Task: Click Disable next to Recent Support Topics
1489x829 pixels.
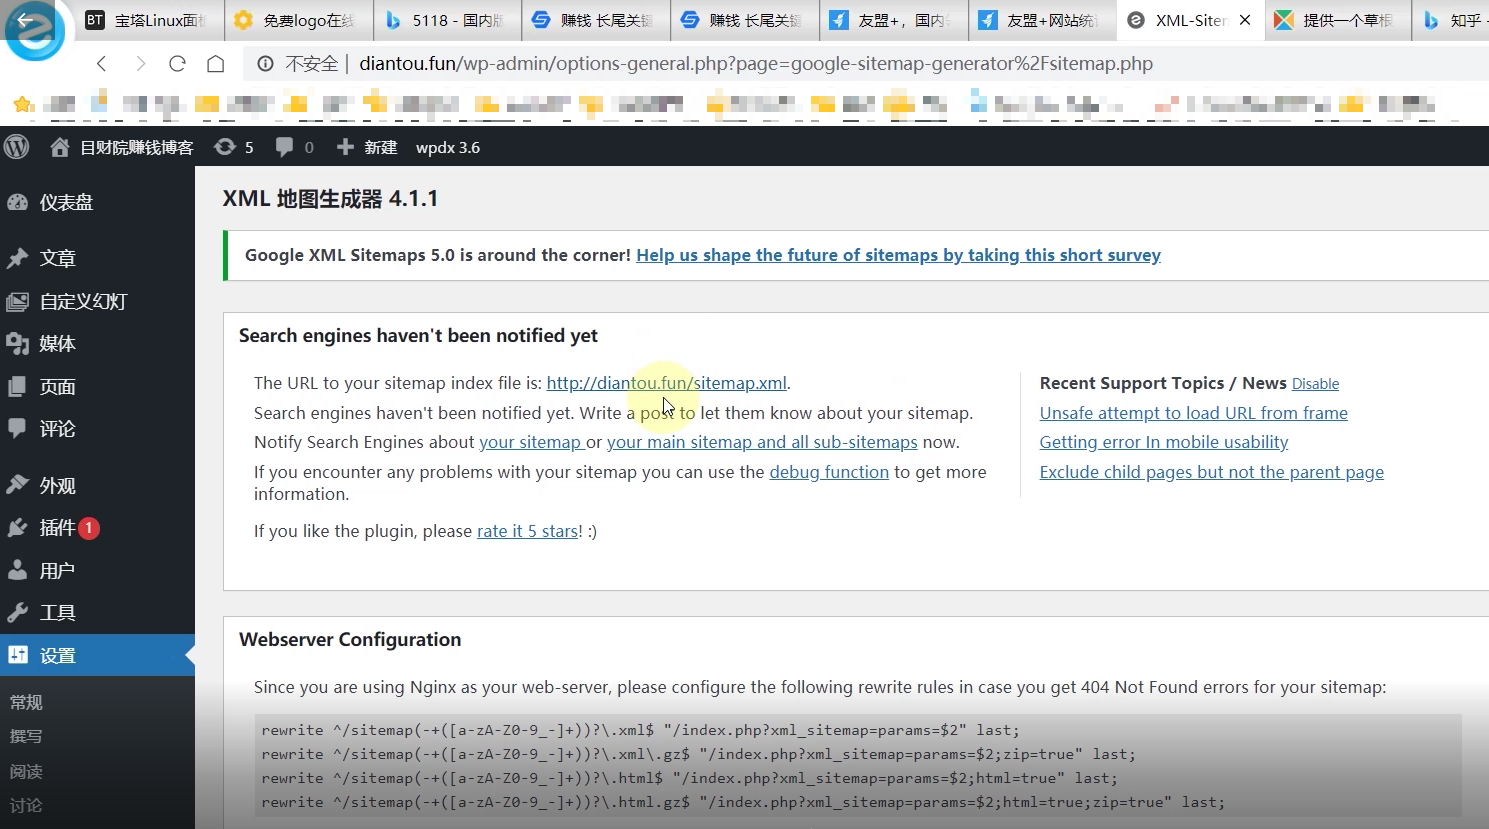Action: click(1315, 384)
